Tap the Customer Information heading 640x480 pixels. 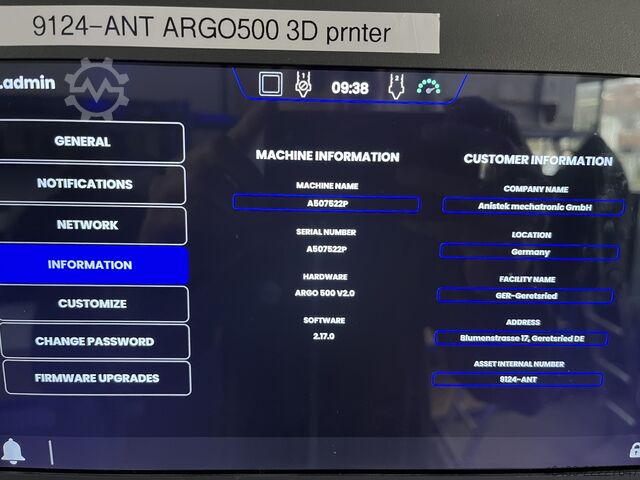tap(538, 160)
